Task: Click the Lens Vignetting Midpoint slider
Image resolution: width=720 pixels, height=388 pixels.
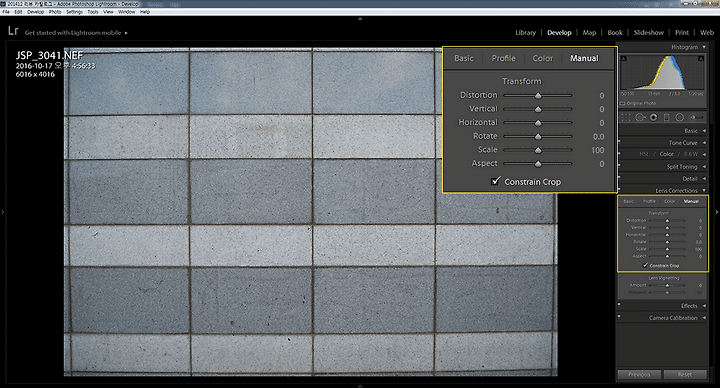Action: (667, 292)
